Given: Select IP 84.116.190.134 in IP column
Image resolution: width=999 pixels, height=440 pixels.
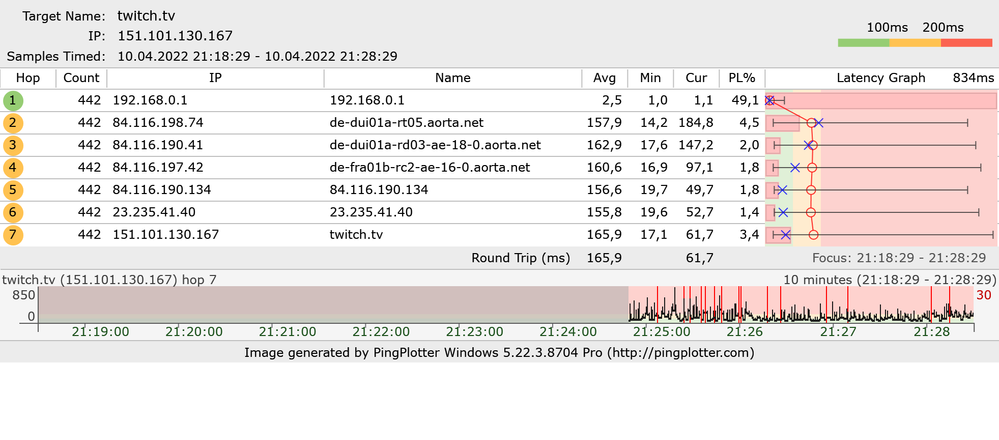Looking at the screenshot, I should point(162,190).
